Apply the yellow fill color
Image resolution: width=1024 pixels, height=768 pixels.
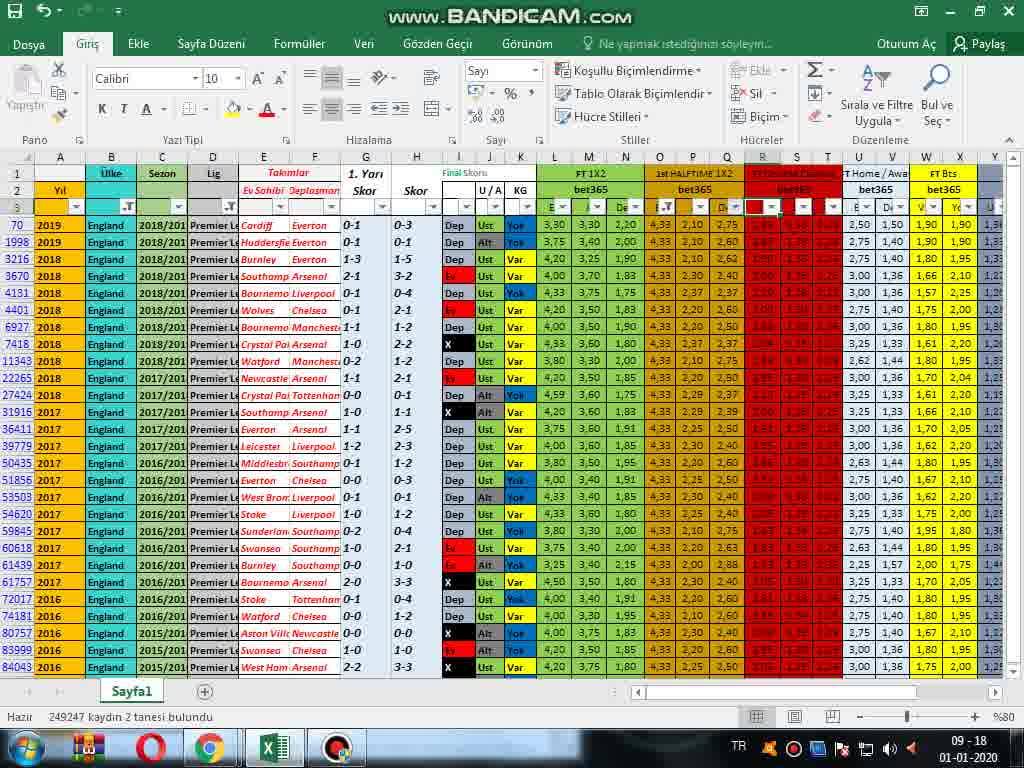tap(233, 109)
